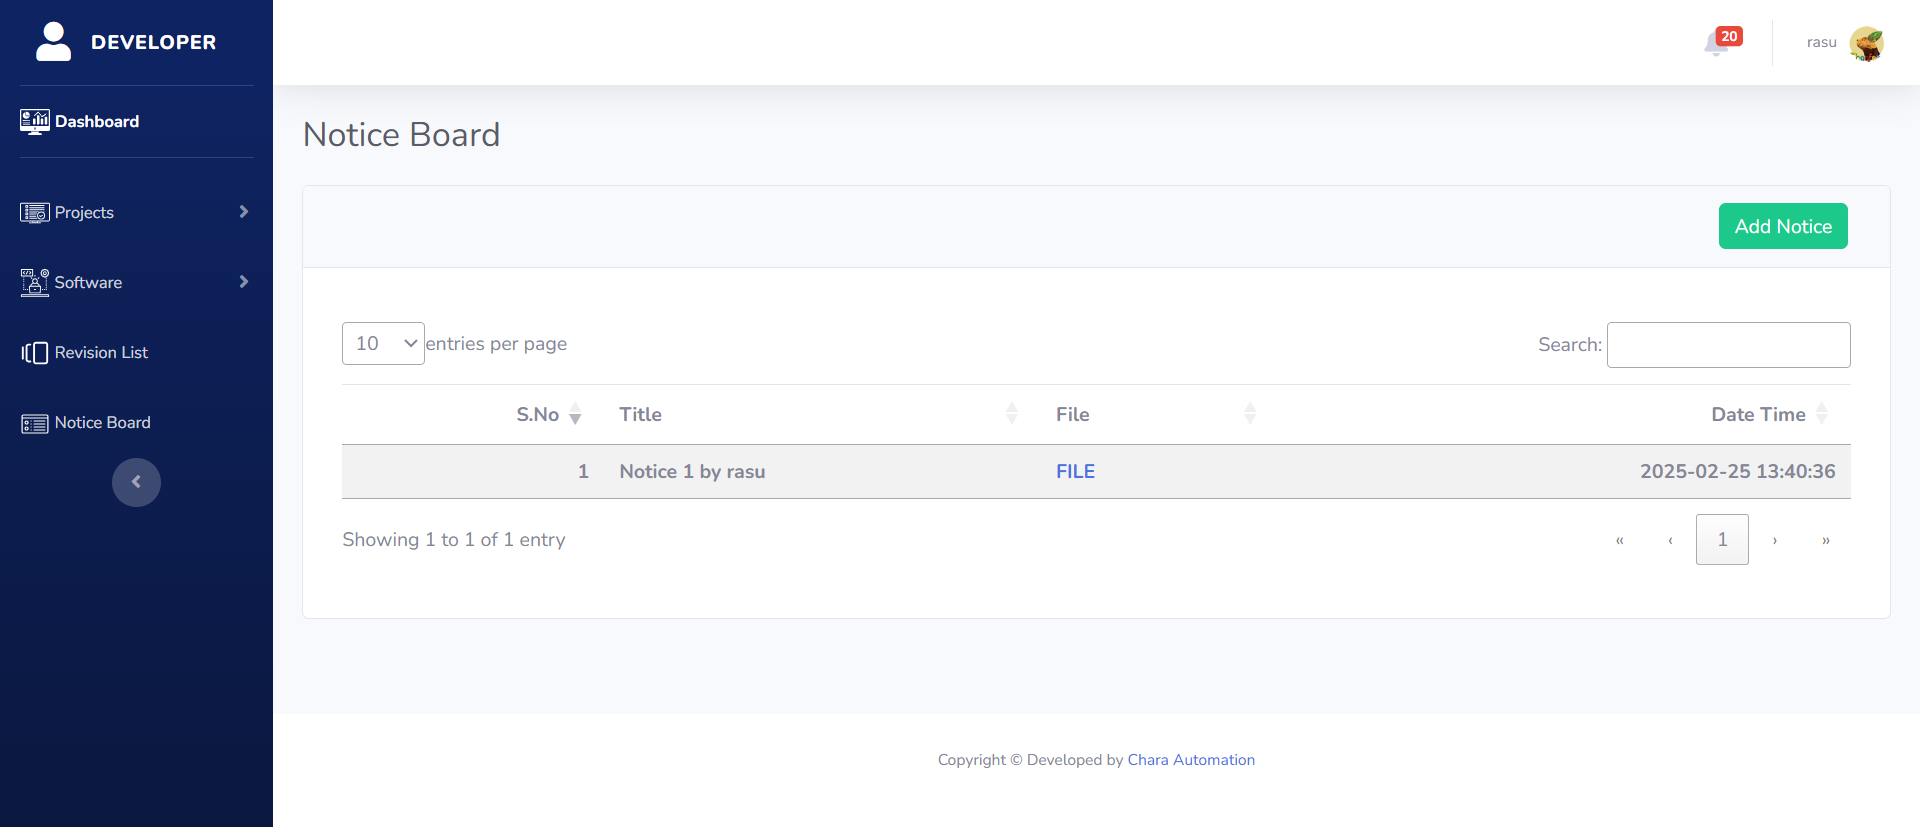The height and width of the screenshot is (827, 1920).
Task: Expand the Software submenu chevron
Action: (x=243, y=282)
